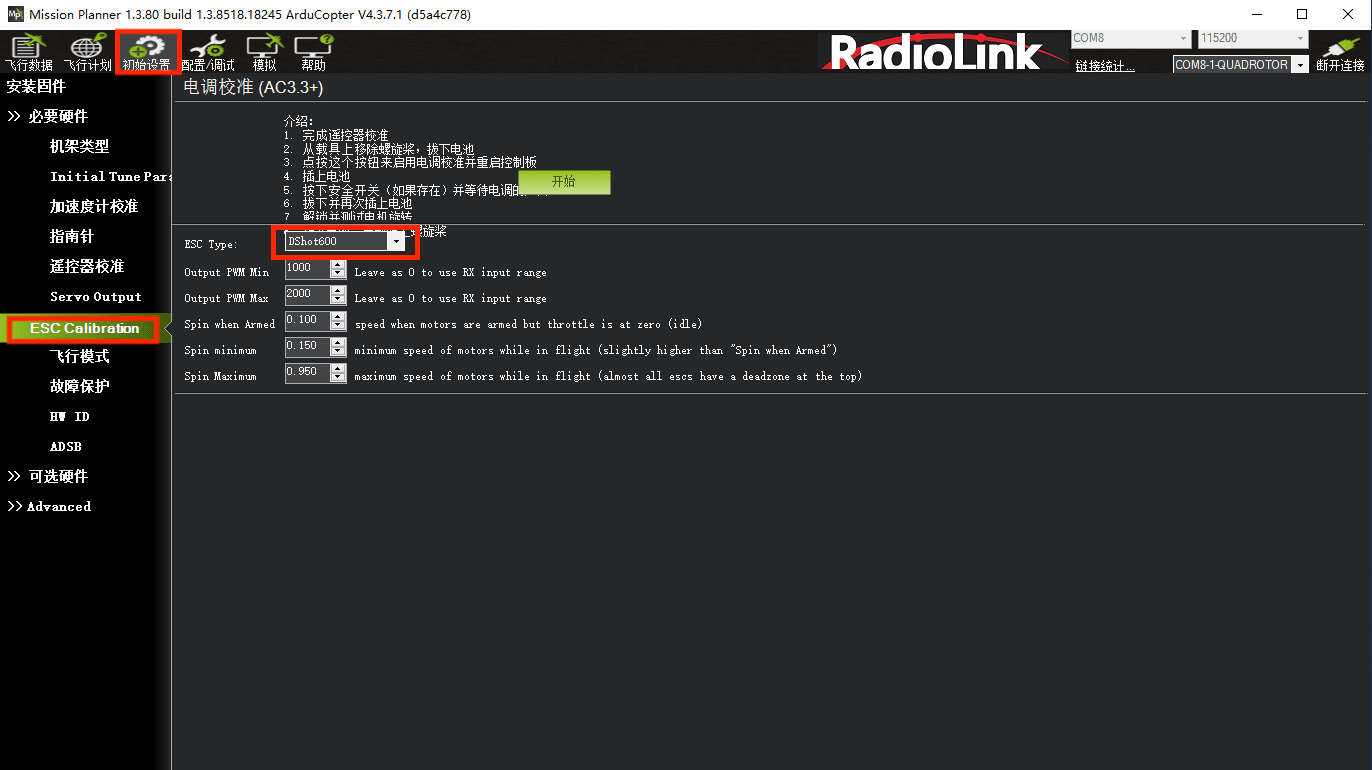This screenshot has height=770, width=1372.
Task: Expand the Advanced section in sidebar
Action: tap(49, 506)
